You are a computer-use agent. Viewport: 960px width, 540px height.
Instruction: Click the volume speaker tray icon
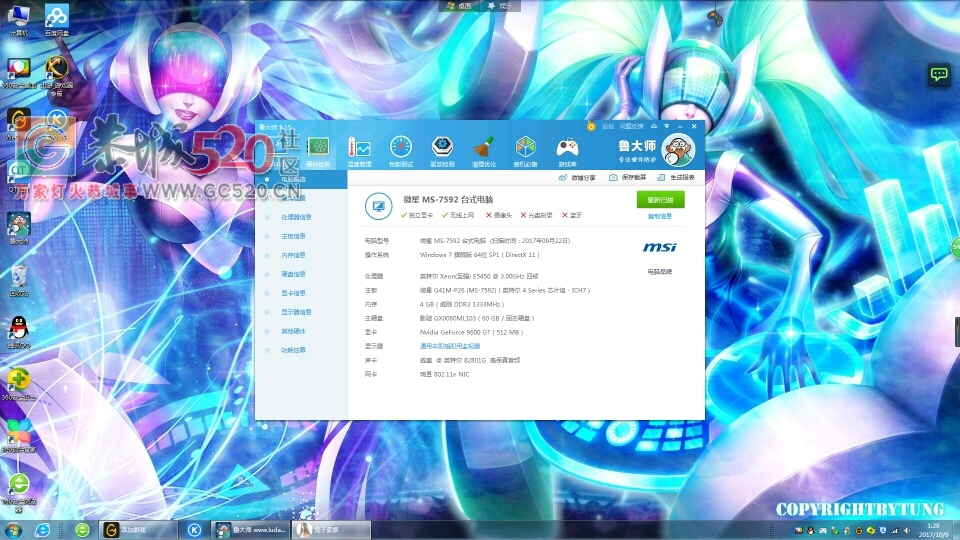point(907,531)
